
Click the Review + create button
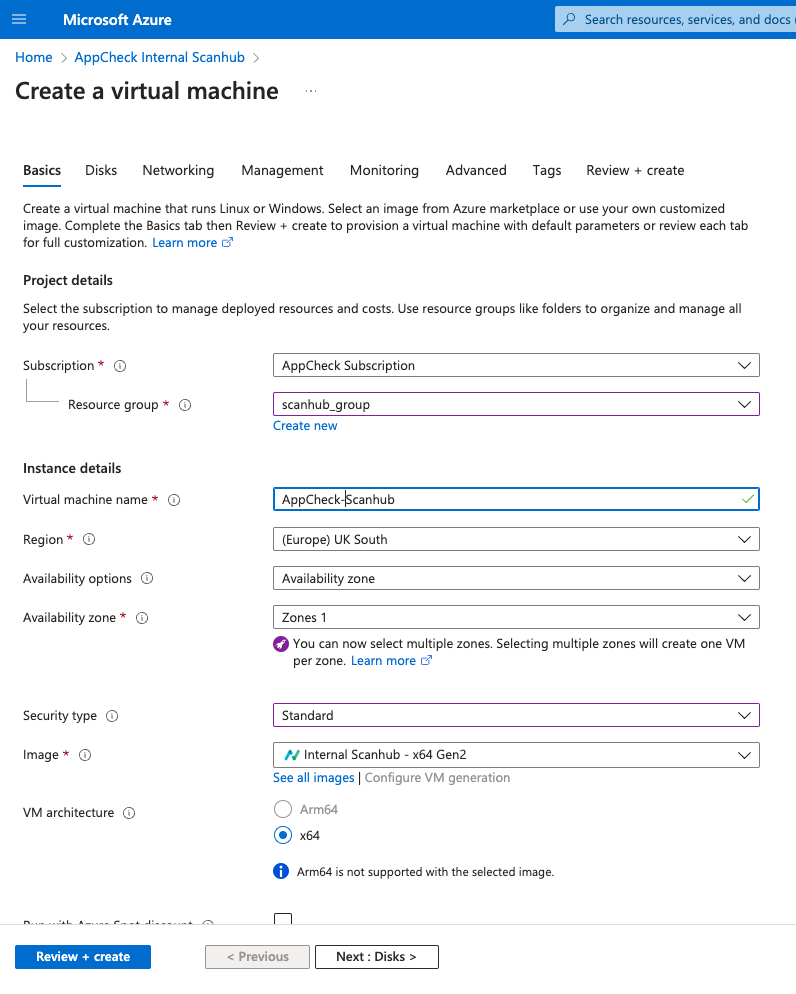[82, 957]
